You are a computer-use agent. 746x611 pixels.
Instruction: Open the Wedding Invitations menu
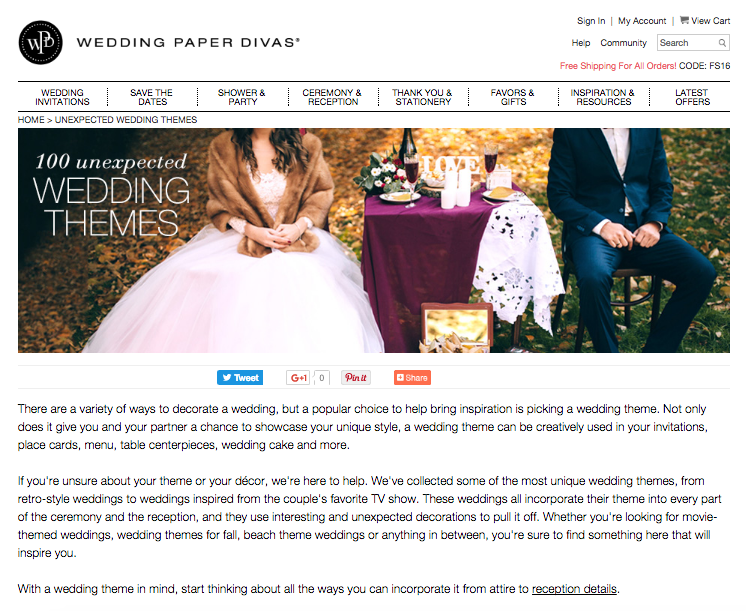pyautogui.click(x=62, y=97)
